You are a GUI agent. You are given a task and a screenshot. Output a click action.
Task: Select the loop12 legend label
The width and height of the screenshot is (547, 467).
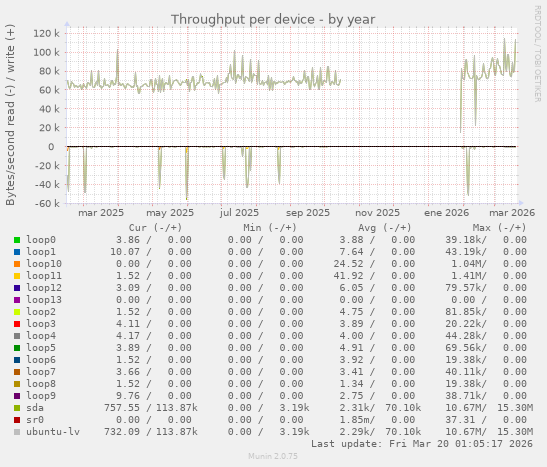pos(44,288)
